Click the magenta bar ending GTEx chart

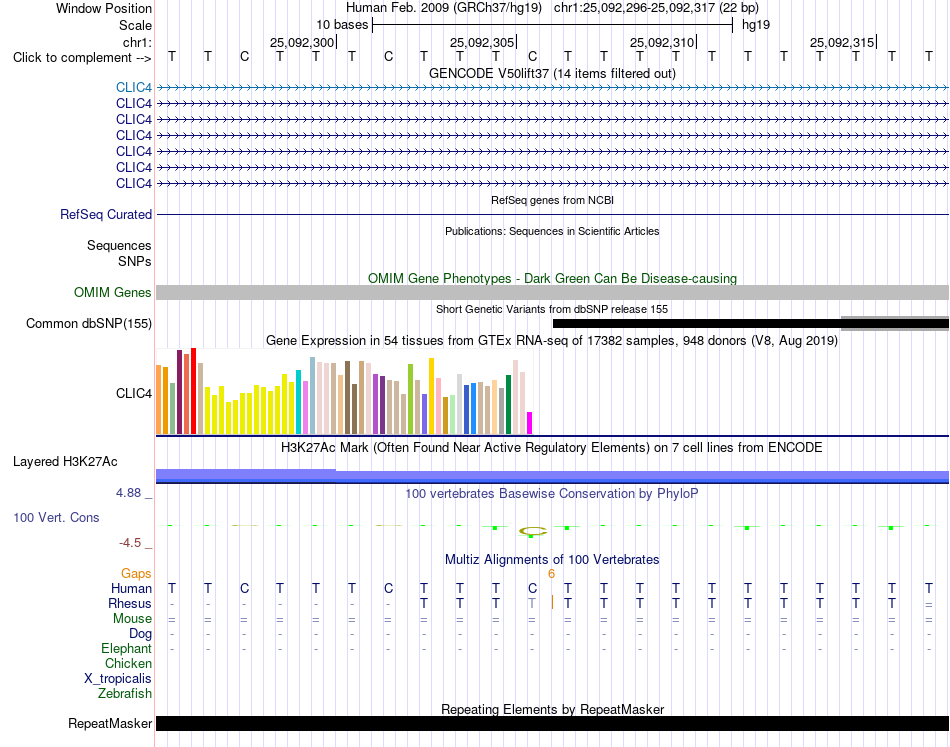(x=530, y=423)
